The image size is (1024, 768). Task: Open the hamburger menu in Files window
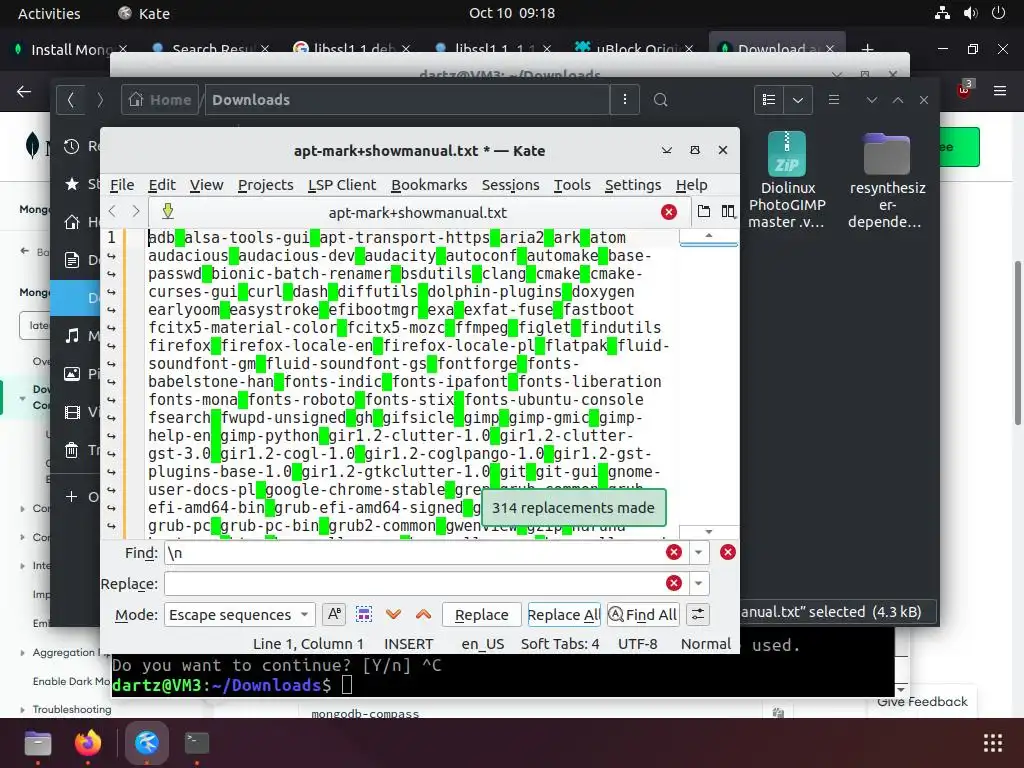click(x=833, y=99)
